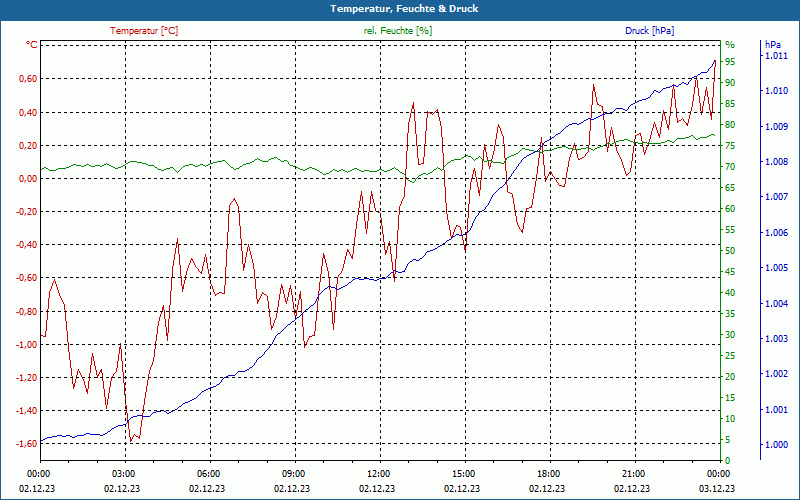Select the red 'Temperatur [°C]' legend label
The height and width of the screenshot is (500, 800).
click(x=144, y=31)
